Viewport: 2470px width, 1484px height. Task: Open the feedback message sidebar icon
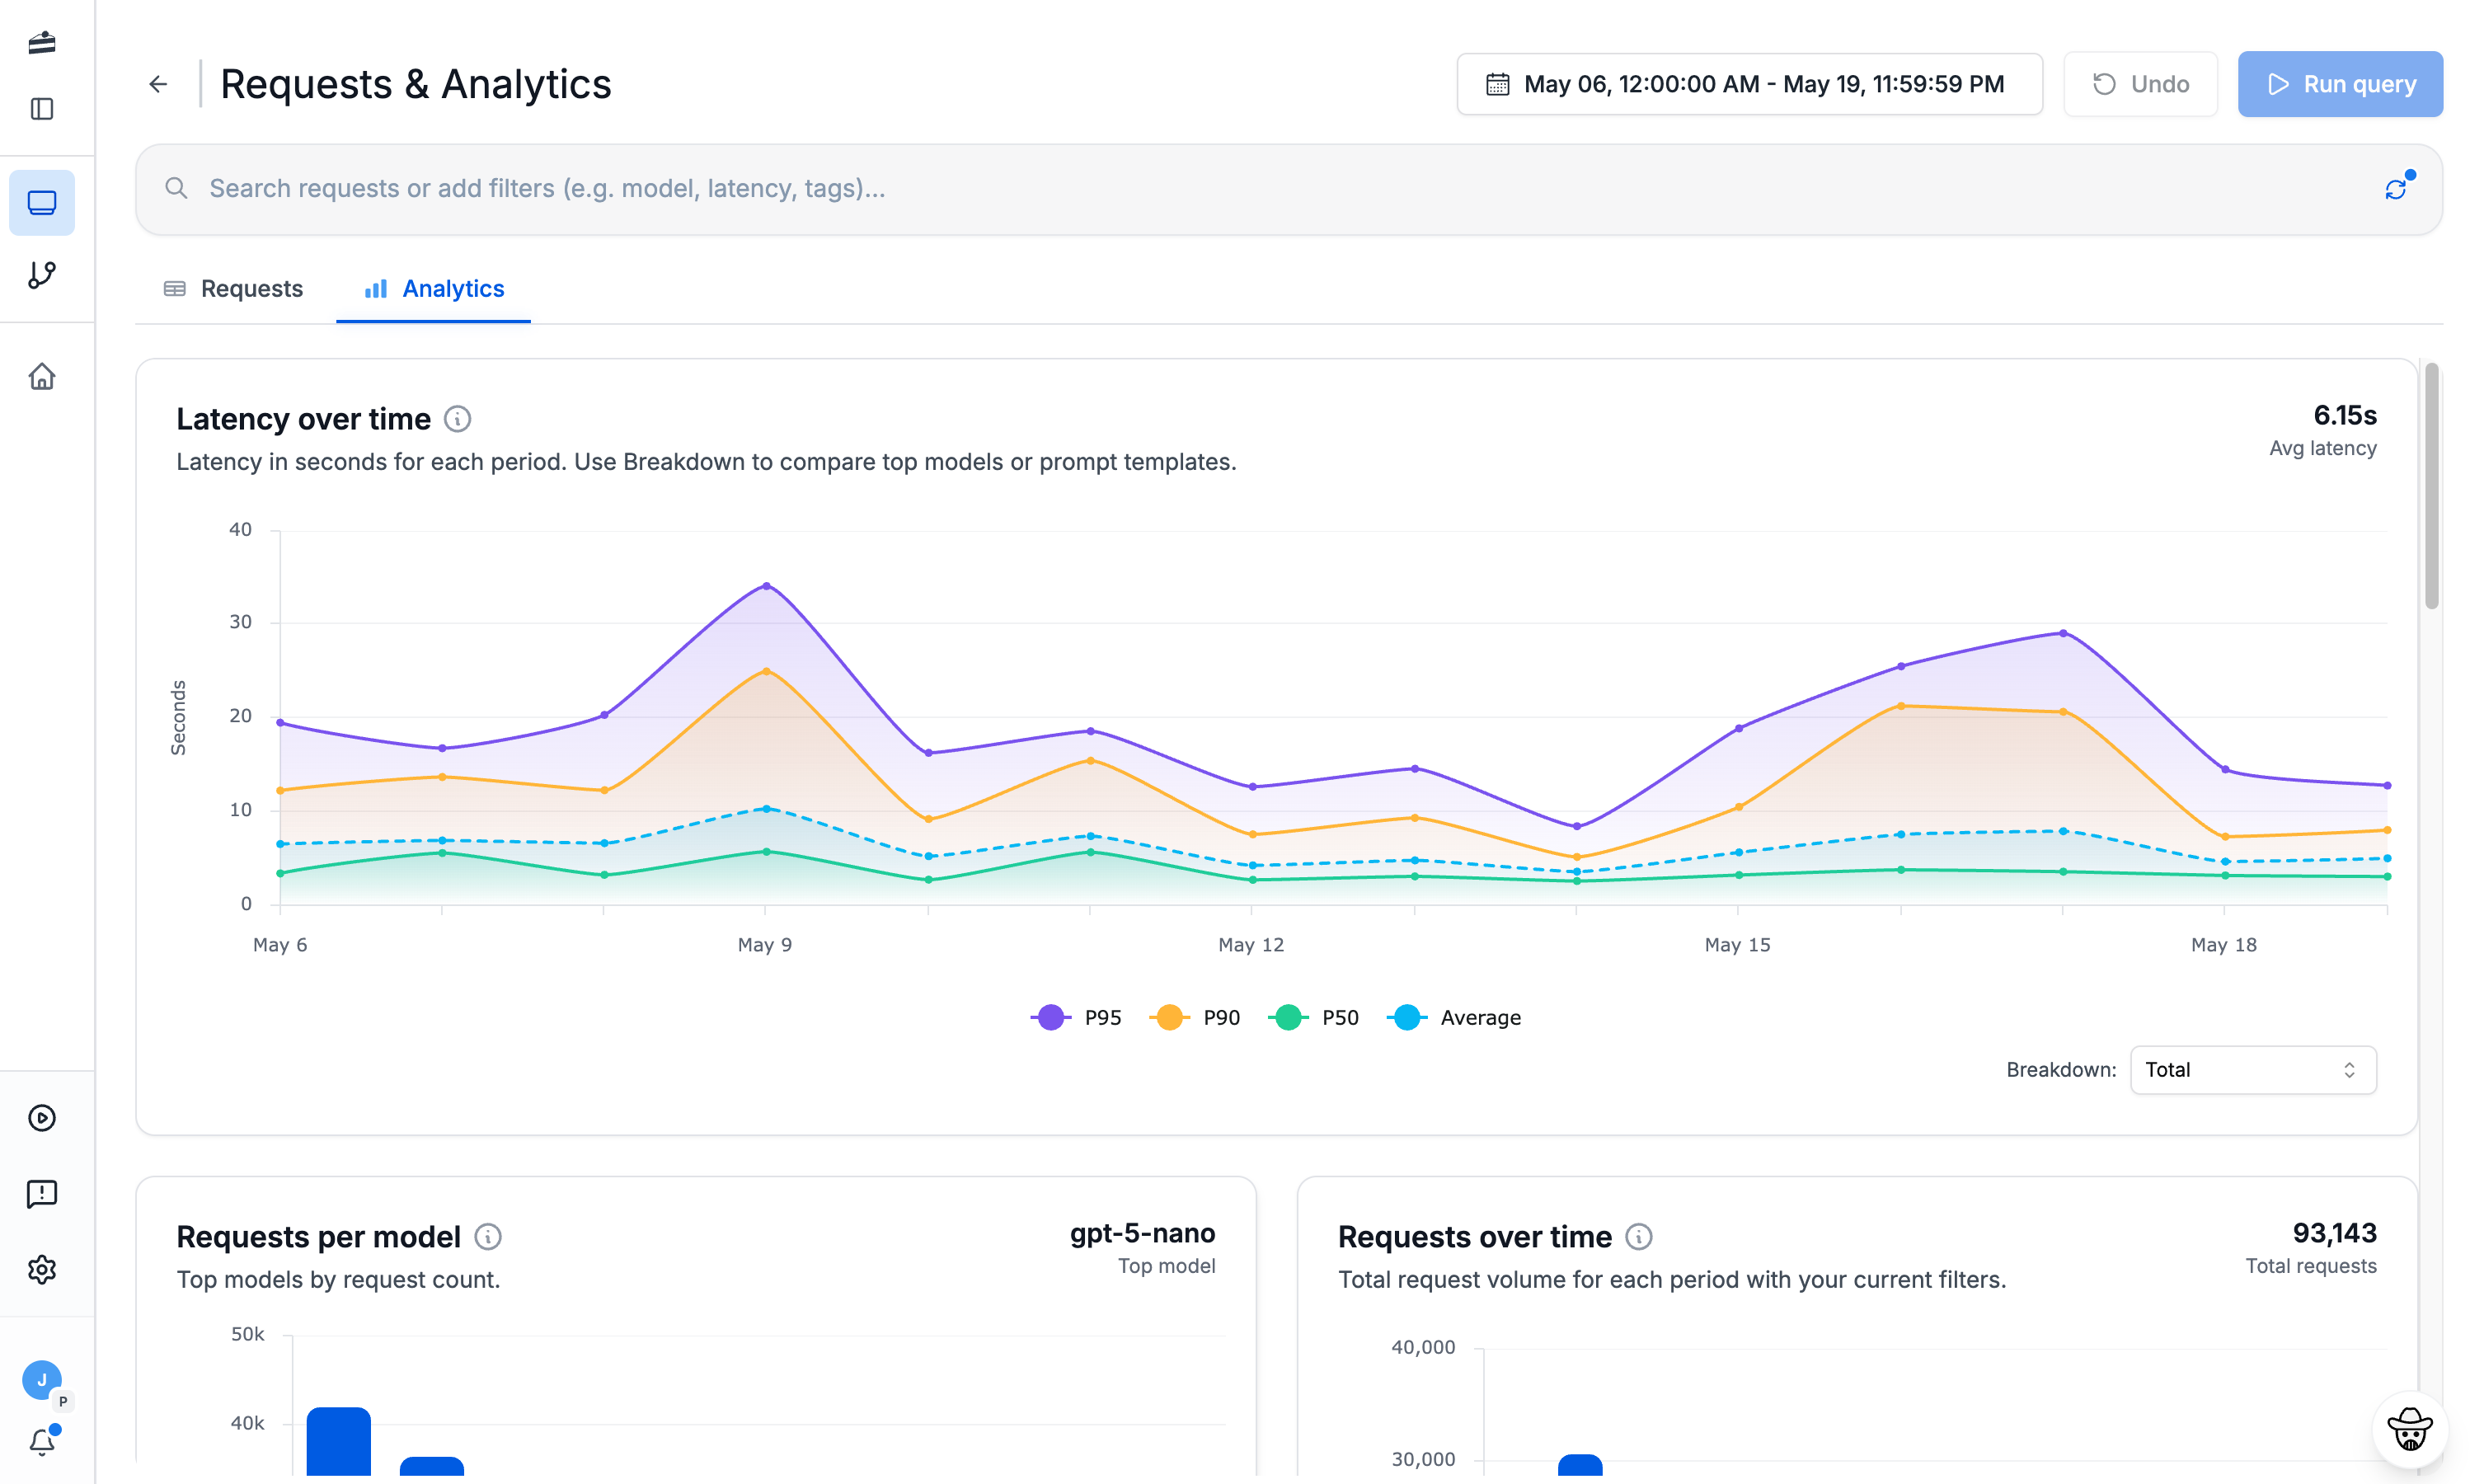point(41,1193)
